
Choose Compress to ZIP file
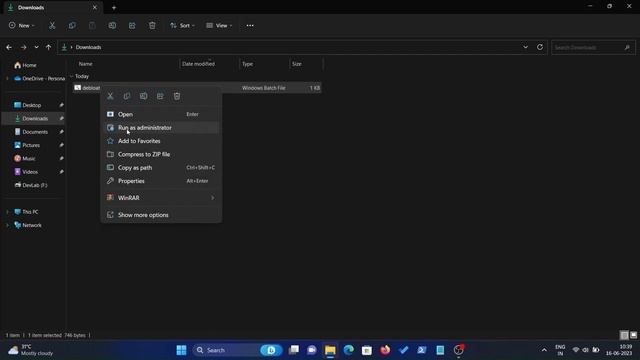pos(161,154)
